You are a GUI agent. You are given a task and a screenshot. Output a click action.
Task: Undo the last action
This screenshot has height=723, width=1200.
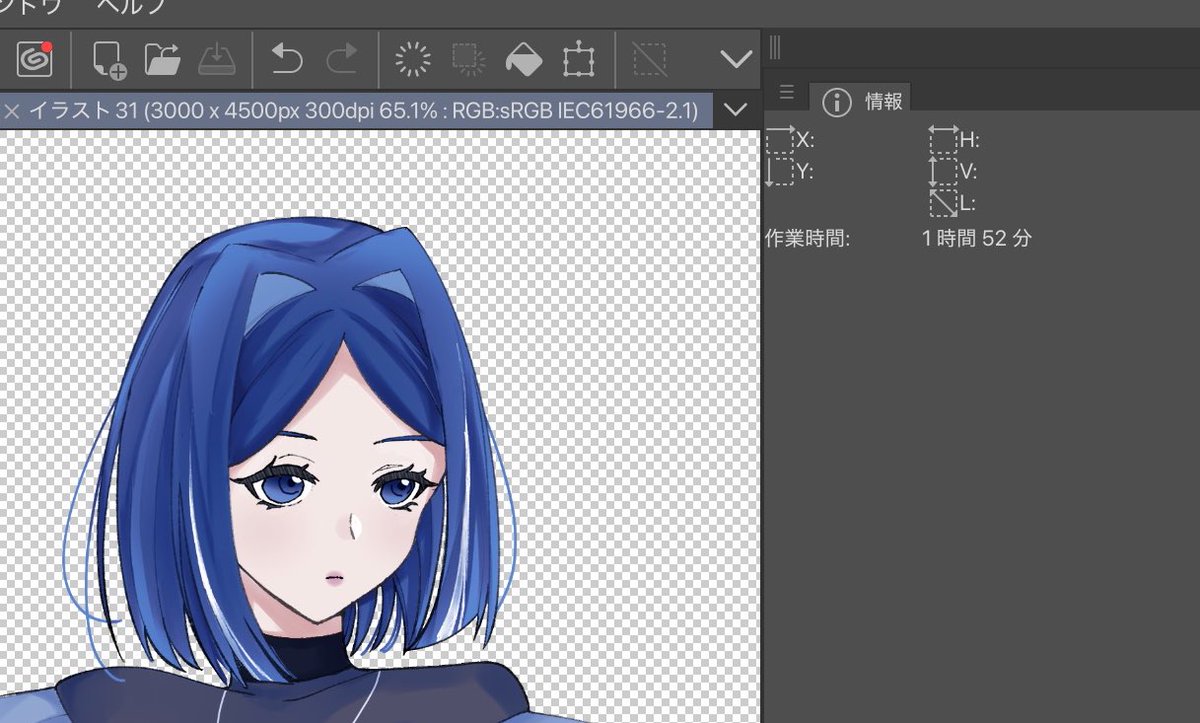[288, 58]
